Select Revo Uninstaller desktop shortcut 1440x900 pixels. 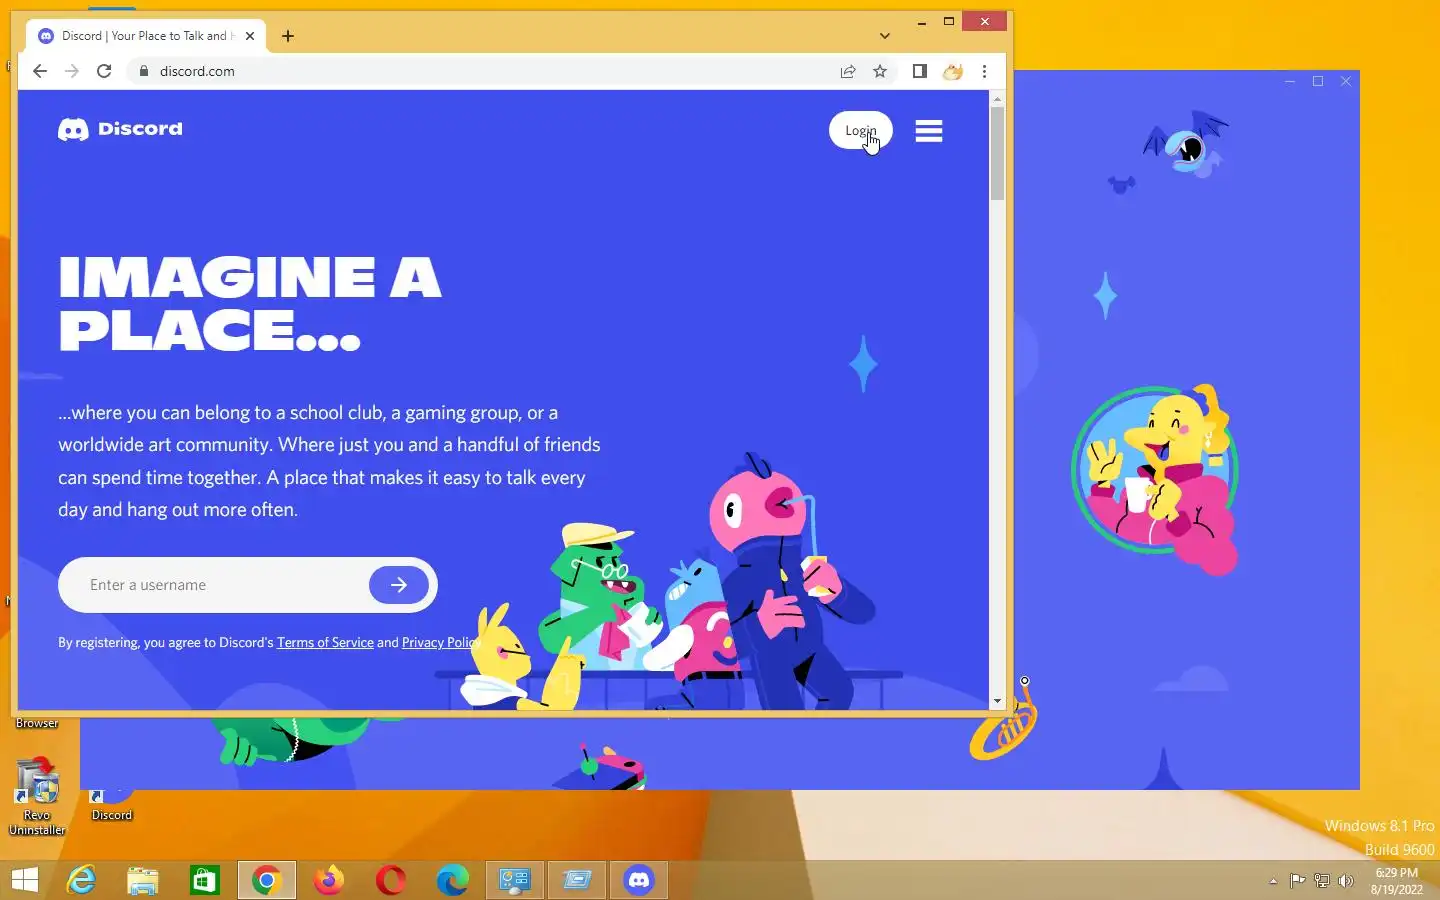click(37, 797)
